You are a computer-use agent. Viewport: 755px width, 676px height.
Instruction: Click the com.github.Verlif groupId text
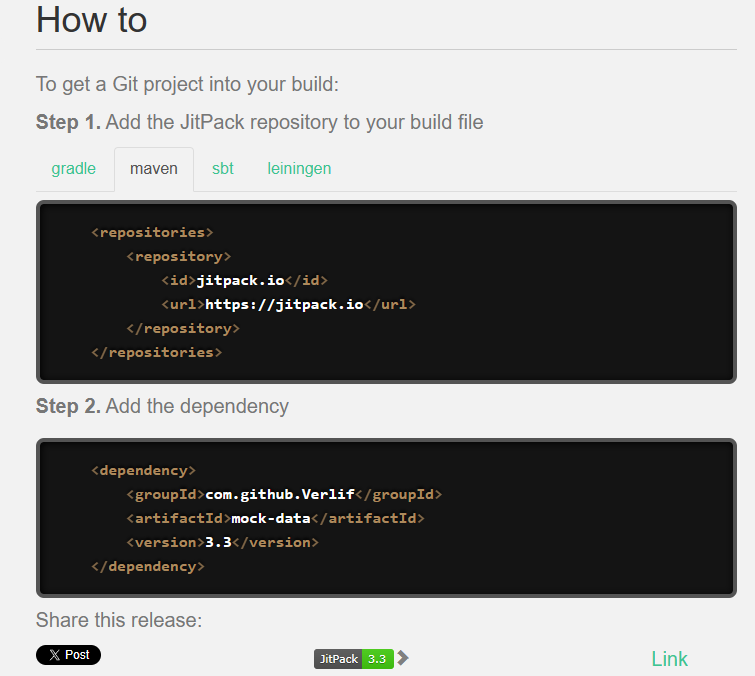tap(281, 494)
